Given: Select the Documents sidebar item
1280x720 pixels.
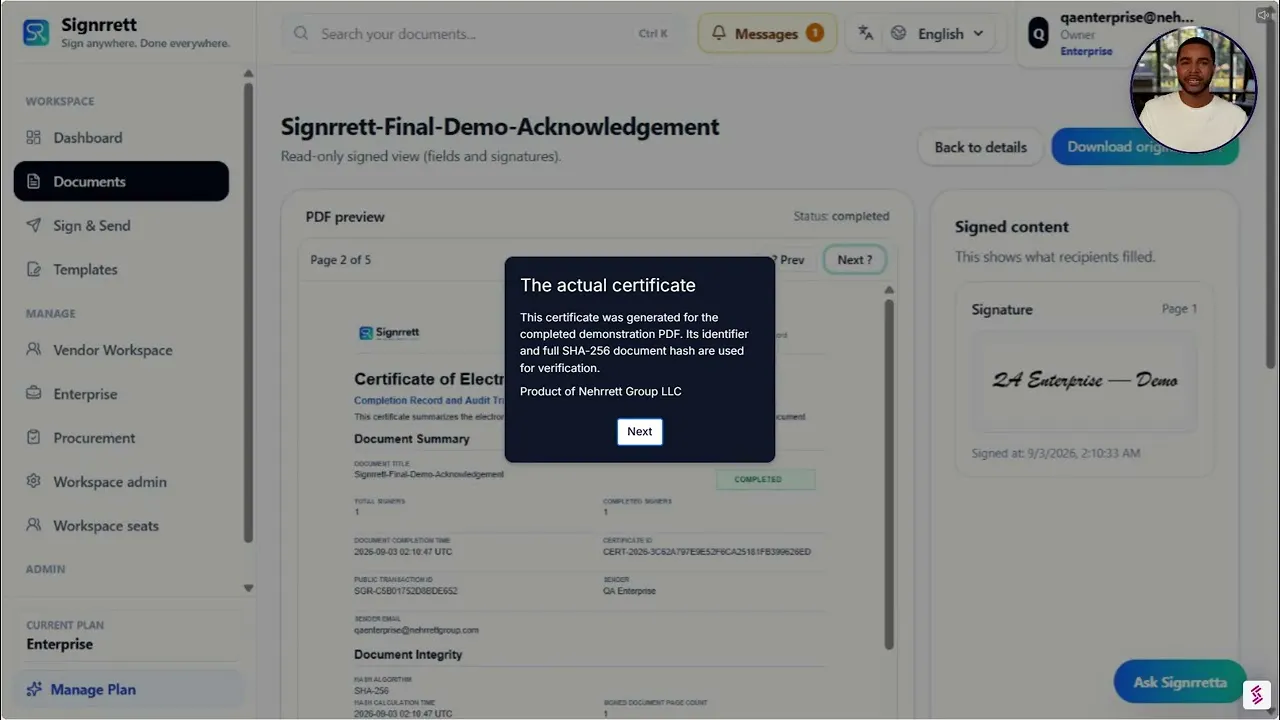Looking at the screenshot, I should click(x=121, y=181).
